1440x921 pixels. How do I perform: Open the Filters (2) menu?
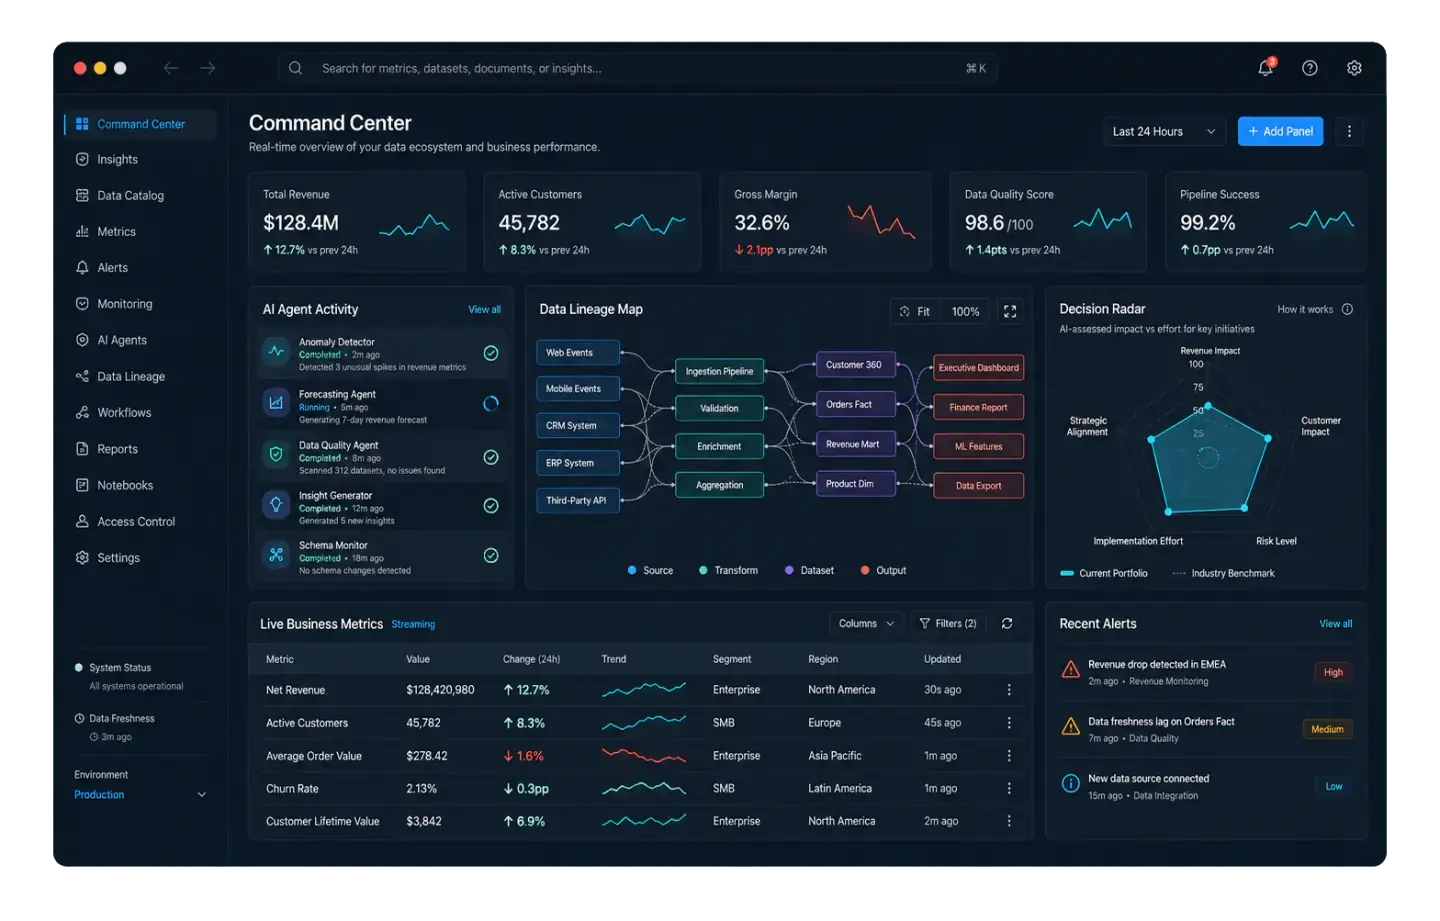[948, 623]
